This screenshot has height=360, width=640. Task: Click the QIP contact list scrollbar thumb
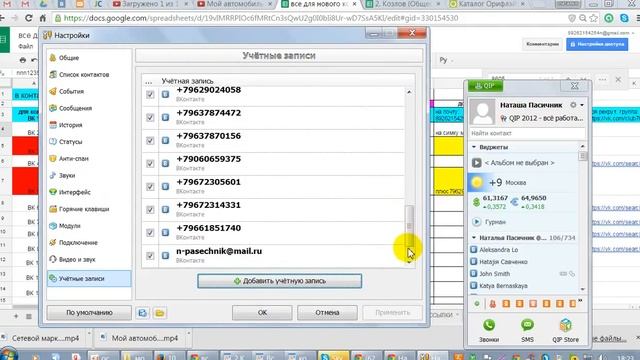582,156
